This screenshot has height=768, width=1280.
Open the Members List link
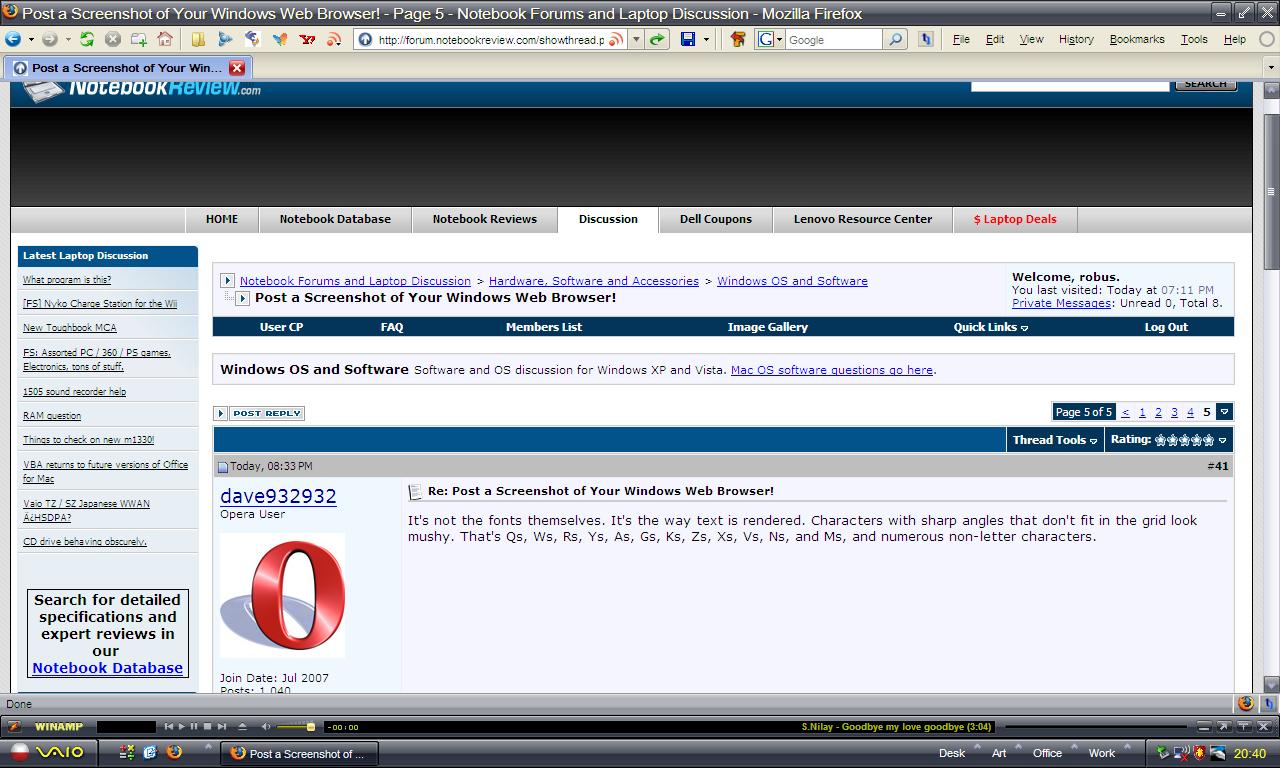pos(544,327)
